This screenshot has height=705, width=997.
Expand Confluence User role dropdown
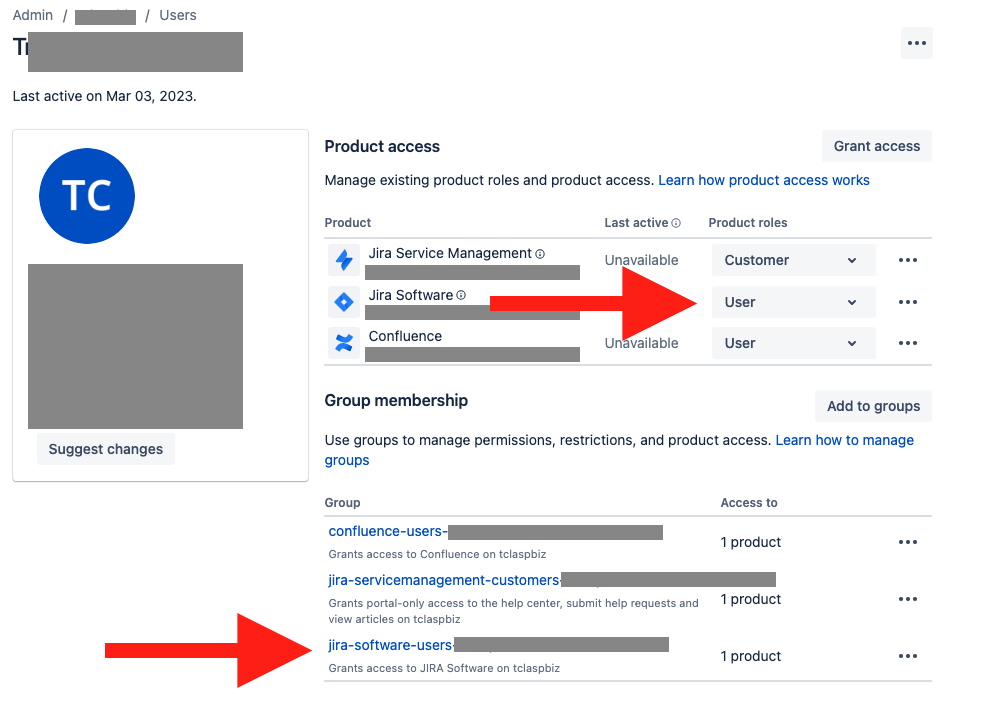pos(794,343)
